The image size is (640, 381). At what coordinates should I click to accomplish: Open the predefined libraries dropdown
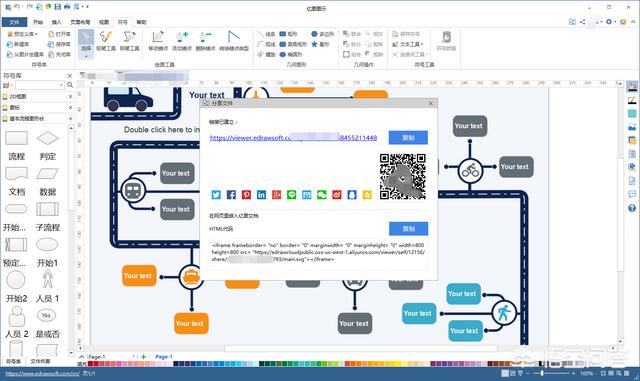click(22, 34)
